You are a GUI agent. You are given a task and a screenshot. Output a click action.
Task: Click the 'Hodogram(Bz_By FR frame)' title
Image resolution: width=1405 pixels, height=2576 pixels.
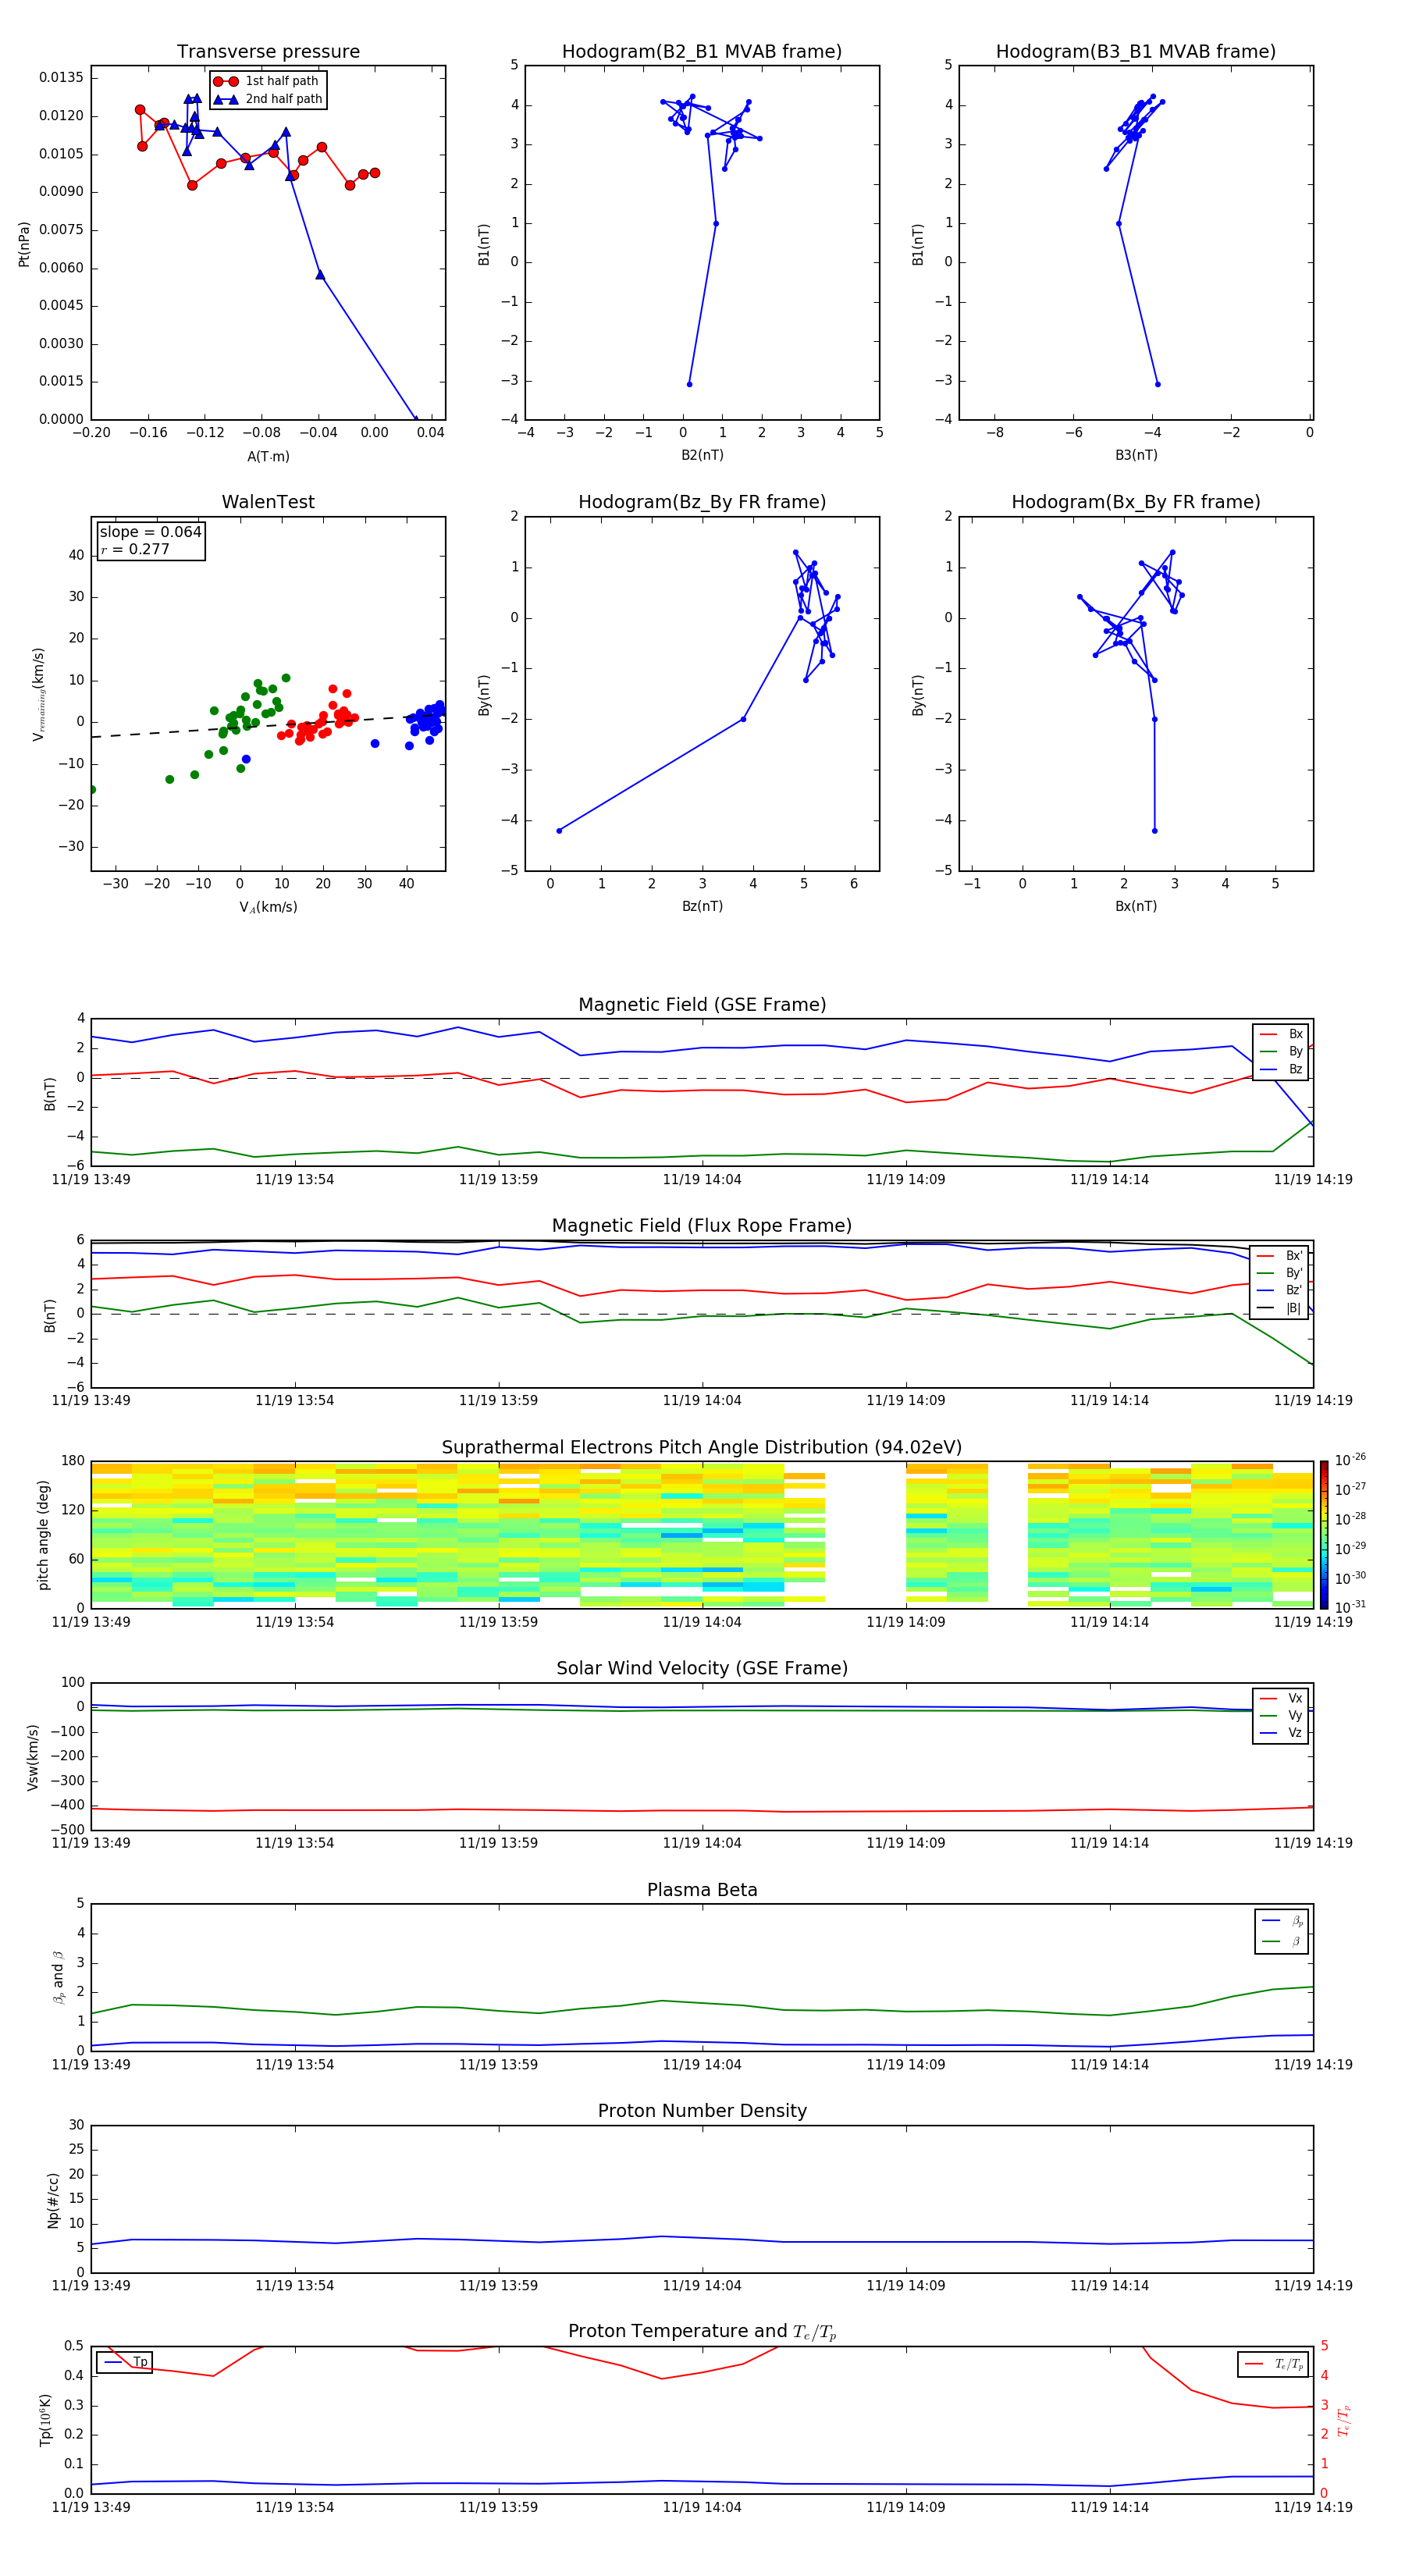point(702,502)
